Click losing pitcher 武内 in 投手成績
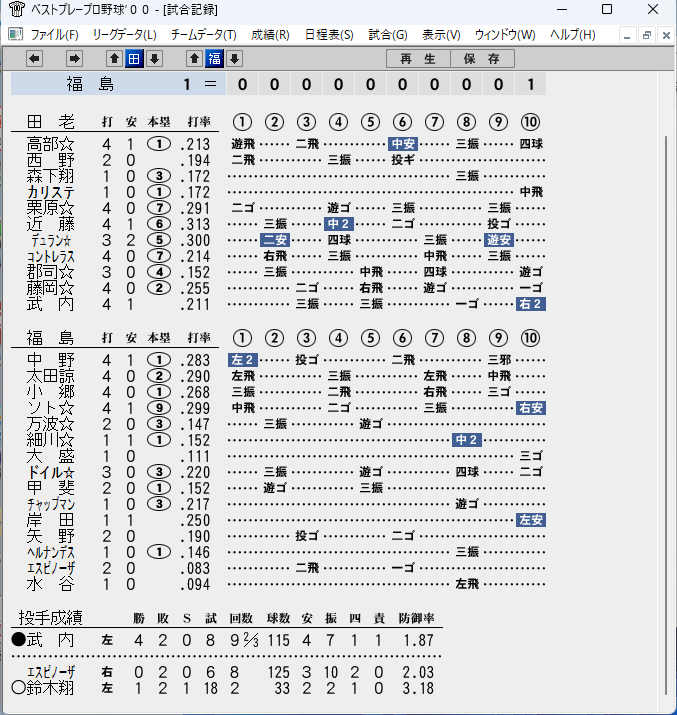Image resolution: width=677 pixels, height=715 pixels. click(50, 640)
